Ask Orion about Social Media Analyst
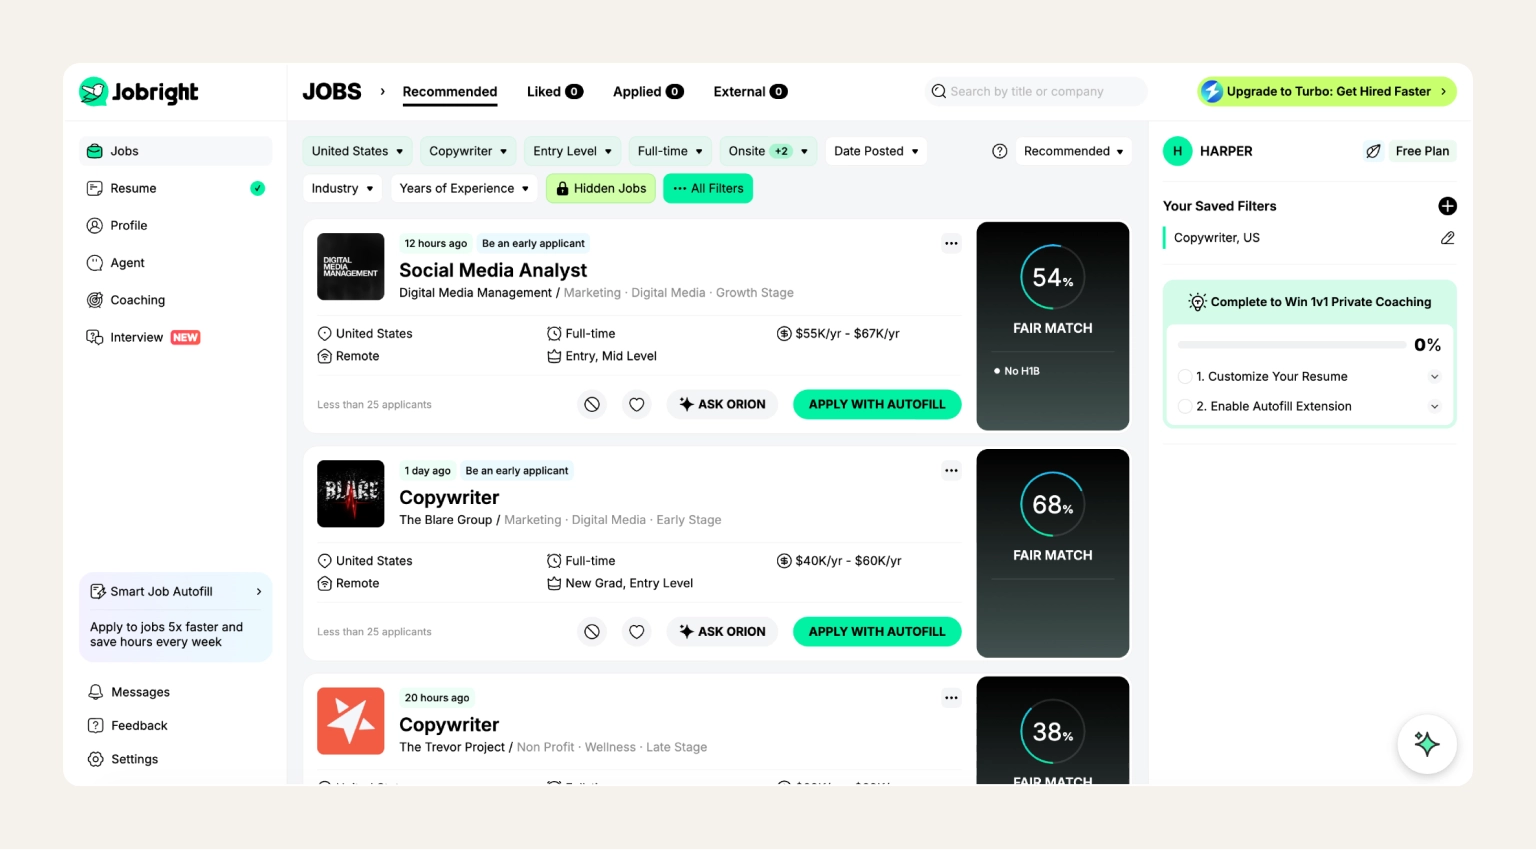1536x850 pixels. coord(722,404)
